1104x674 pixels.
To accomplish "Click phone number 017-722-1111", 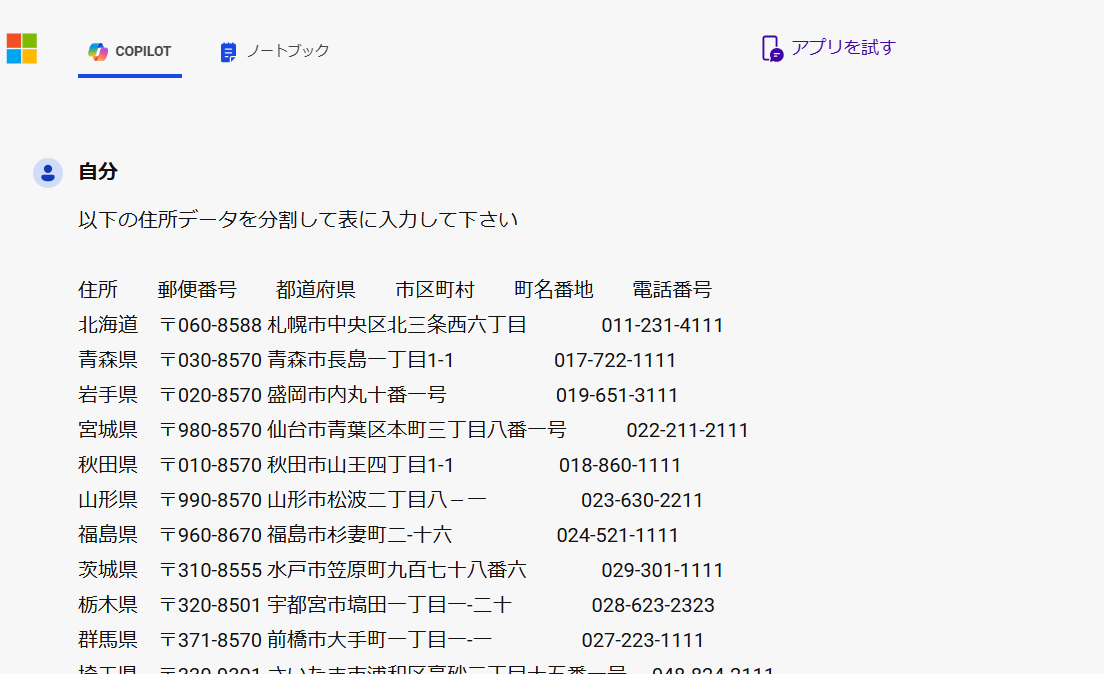I will coord(615,361).
